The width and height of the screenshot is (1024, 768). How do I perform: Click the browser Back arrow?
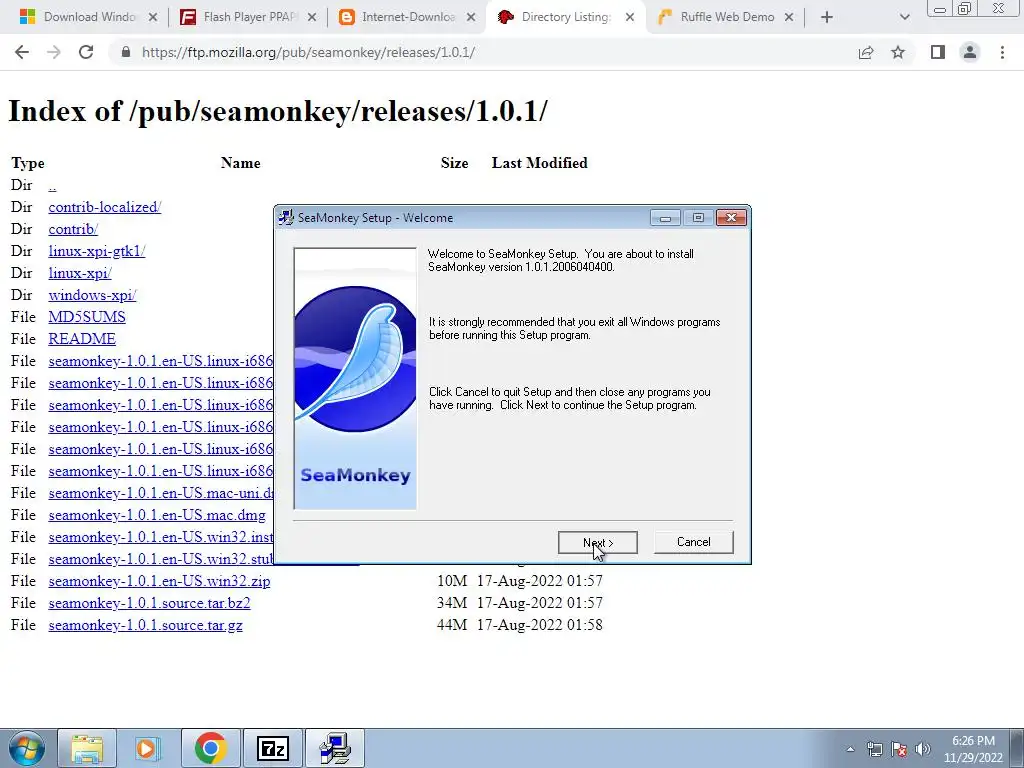(22, 52)
